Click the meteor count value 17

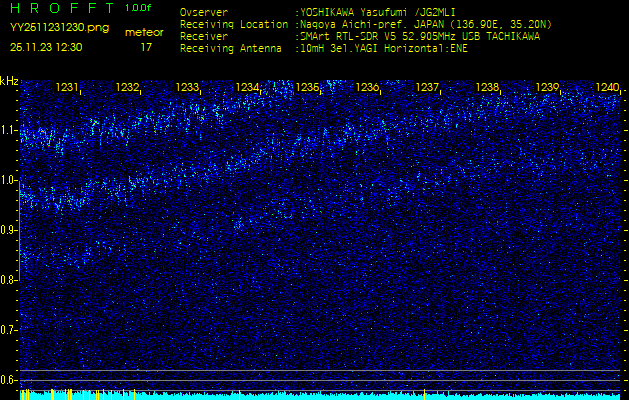coord(146,47)
